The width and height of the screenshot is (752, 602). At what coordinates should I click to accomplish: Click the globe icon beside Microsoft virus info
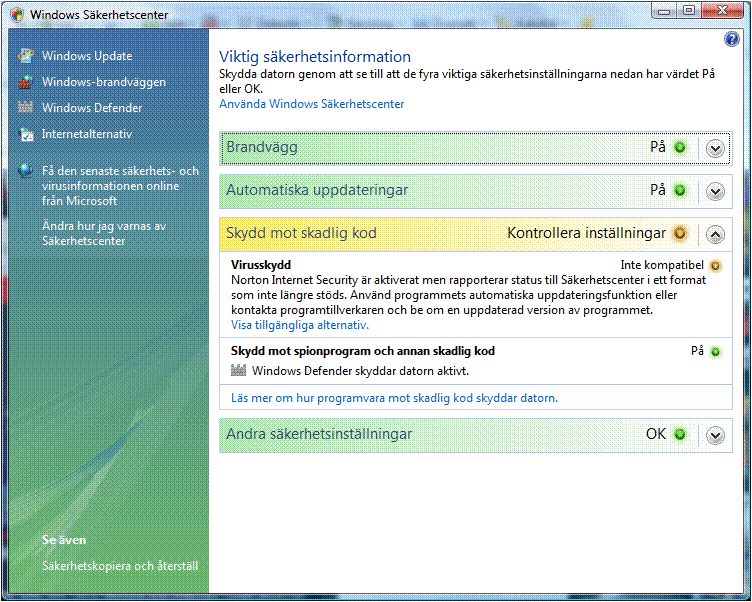tap(25, 171)
